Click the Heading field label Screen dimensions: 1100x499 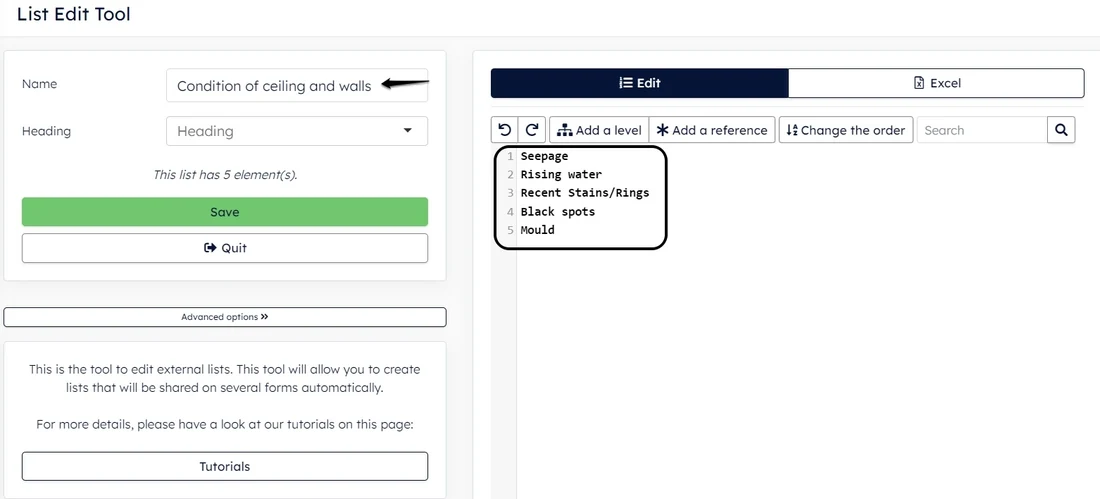pos(46,131)
